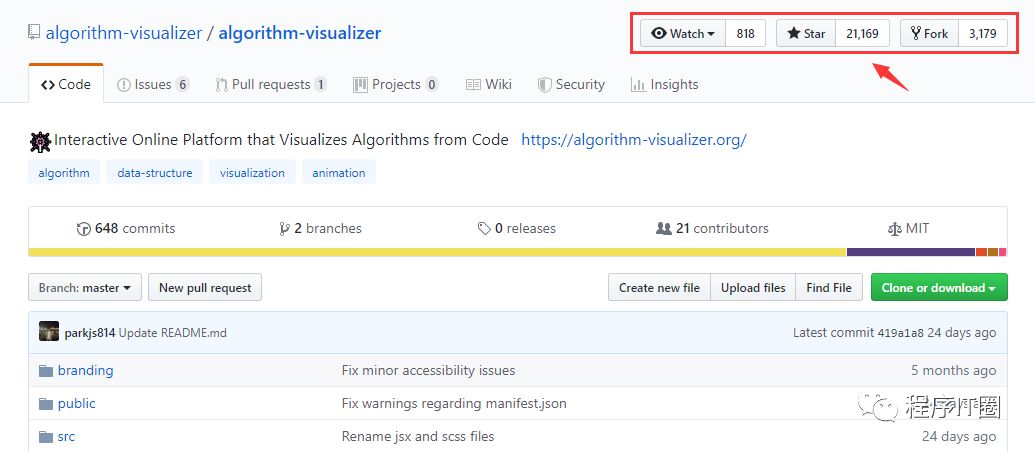Open the src folder
The height and width of the screenshot is (452, 1035).
(66, 436)
